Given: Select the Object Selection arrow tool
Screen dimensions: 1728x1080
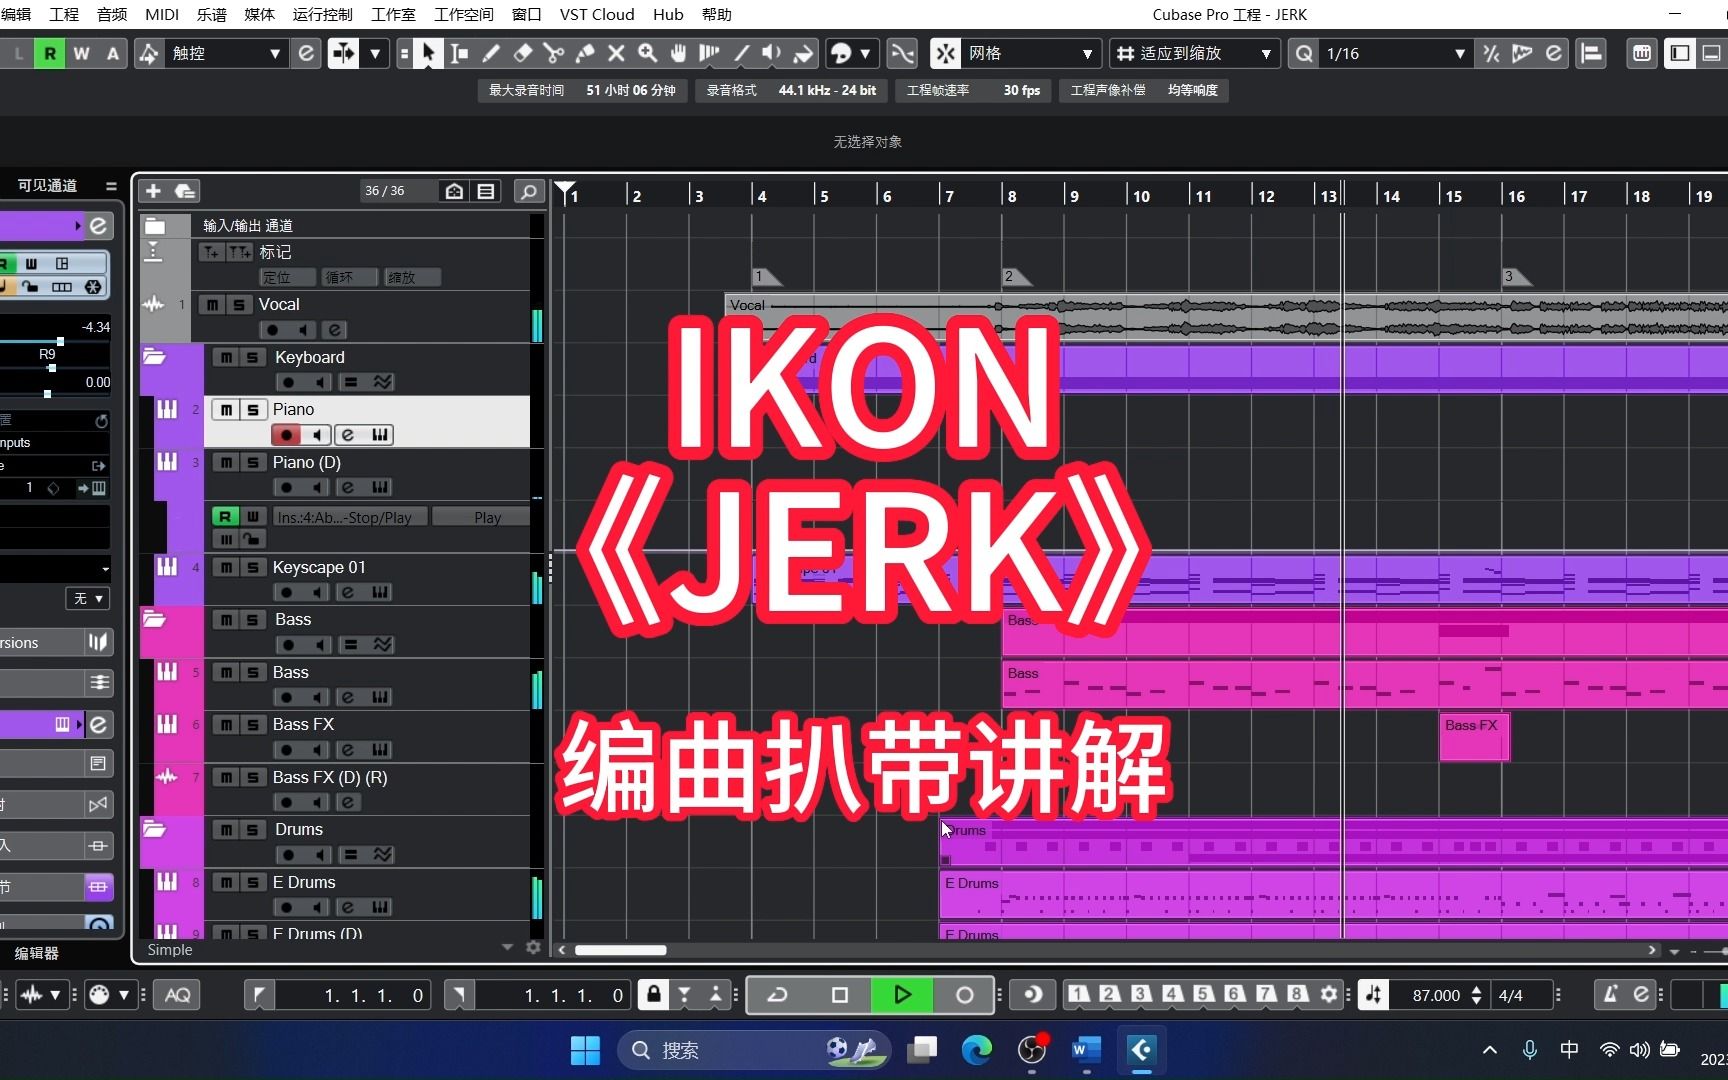Looking at the screenshot, I should coord(428,53).
